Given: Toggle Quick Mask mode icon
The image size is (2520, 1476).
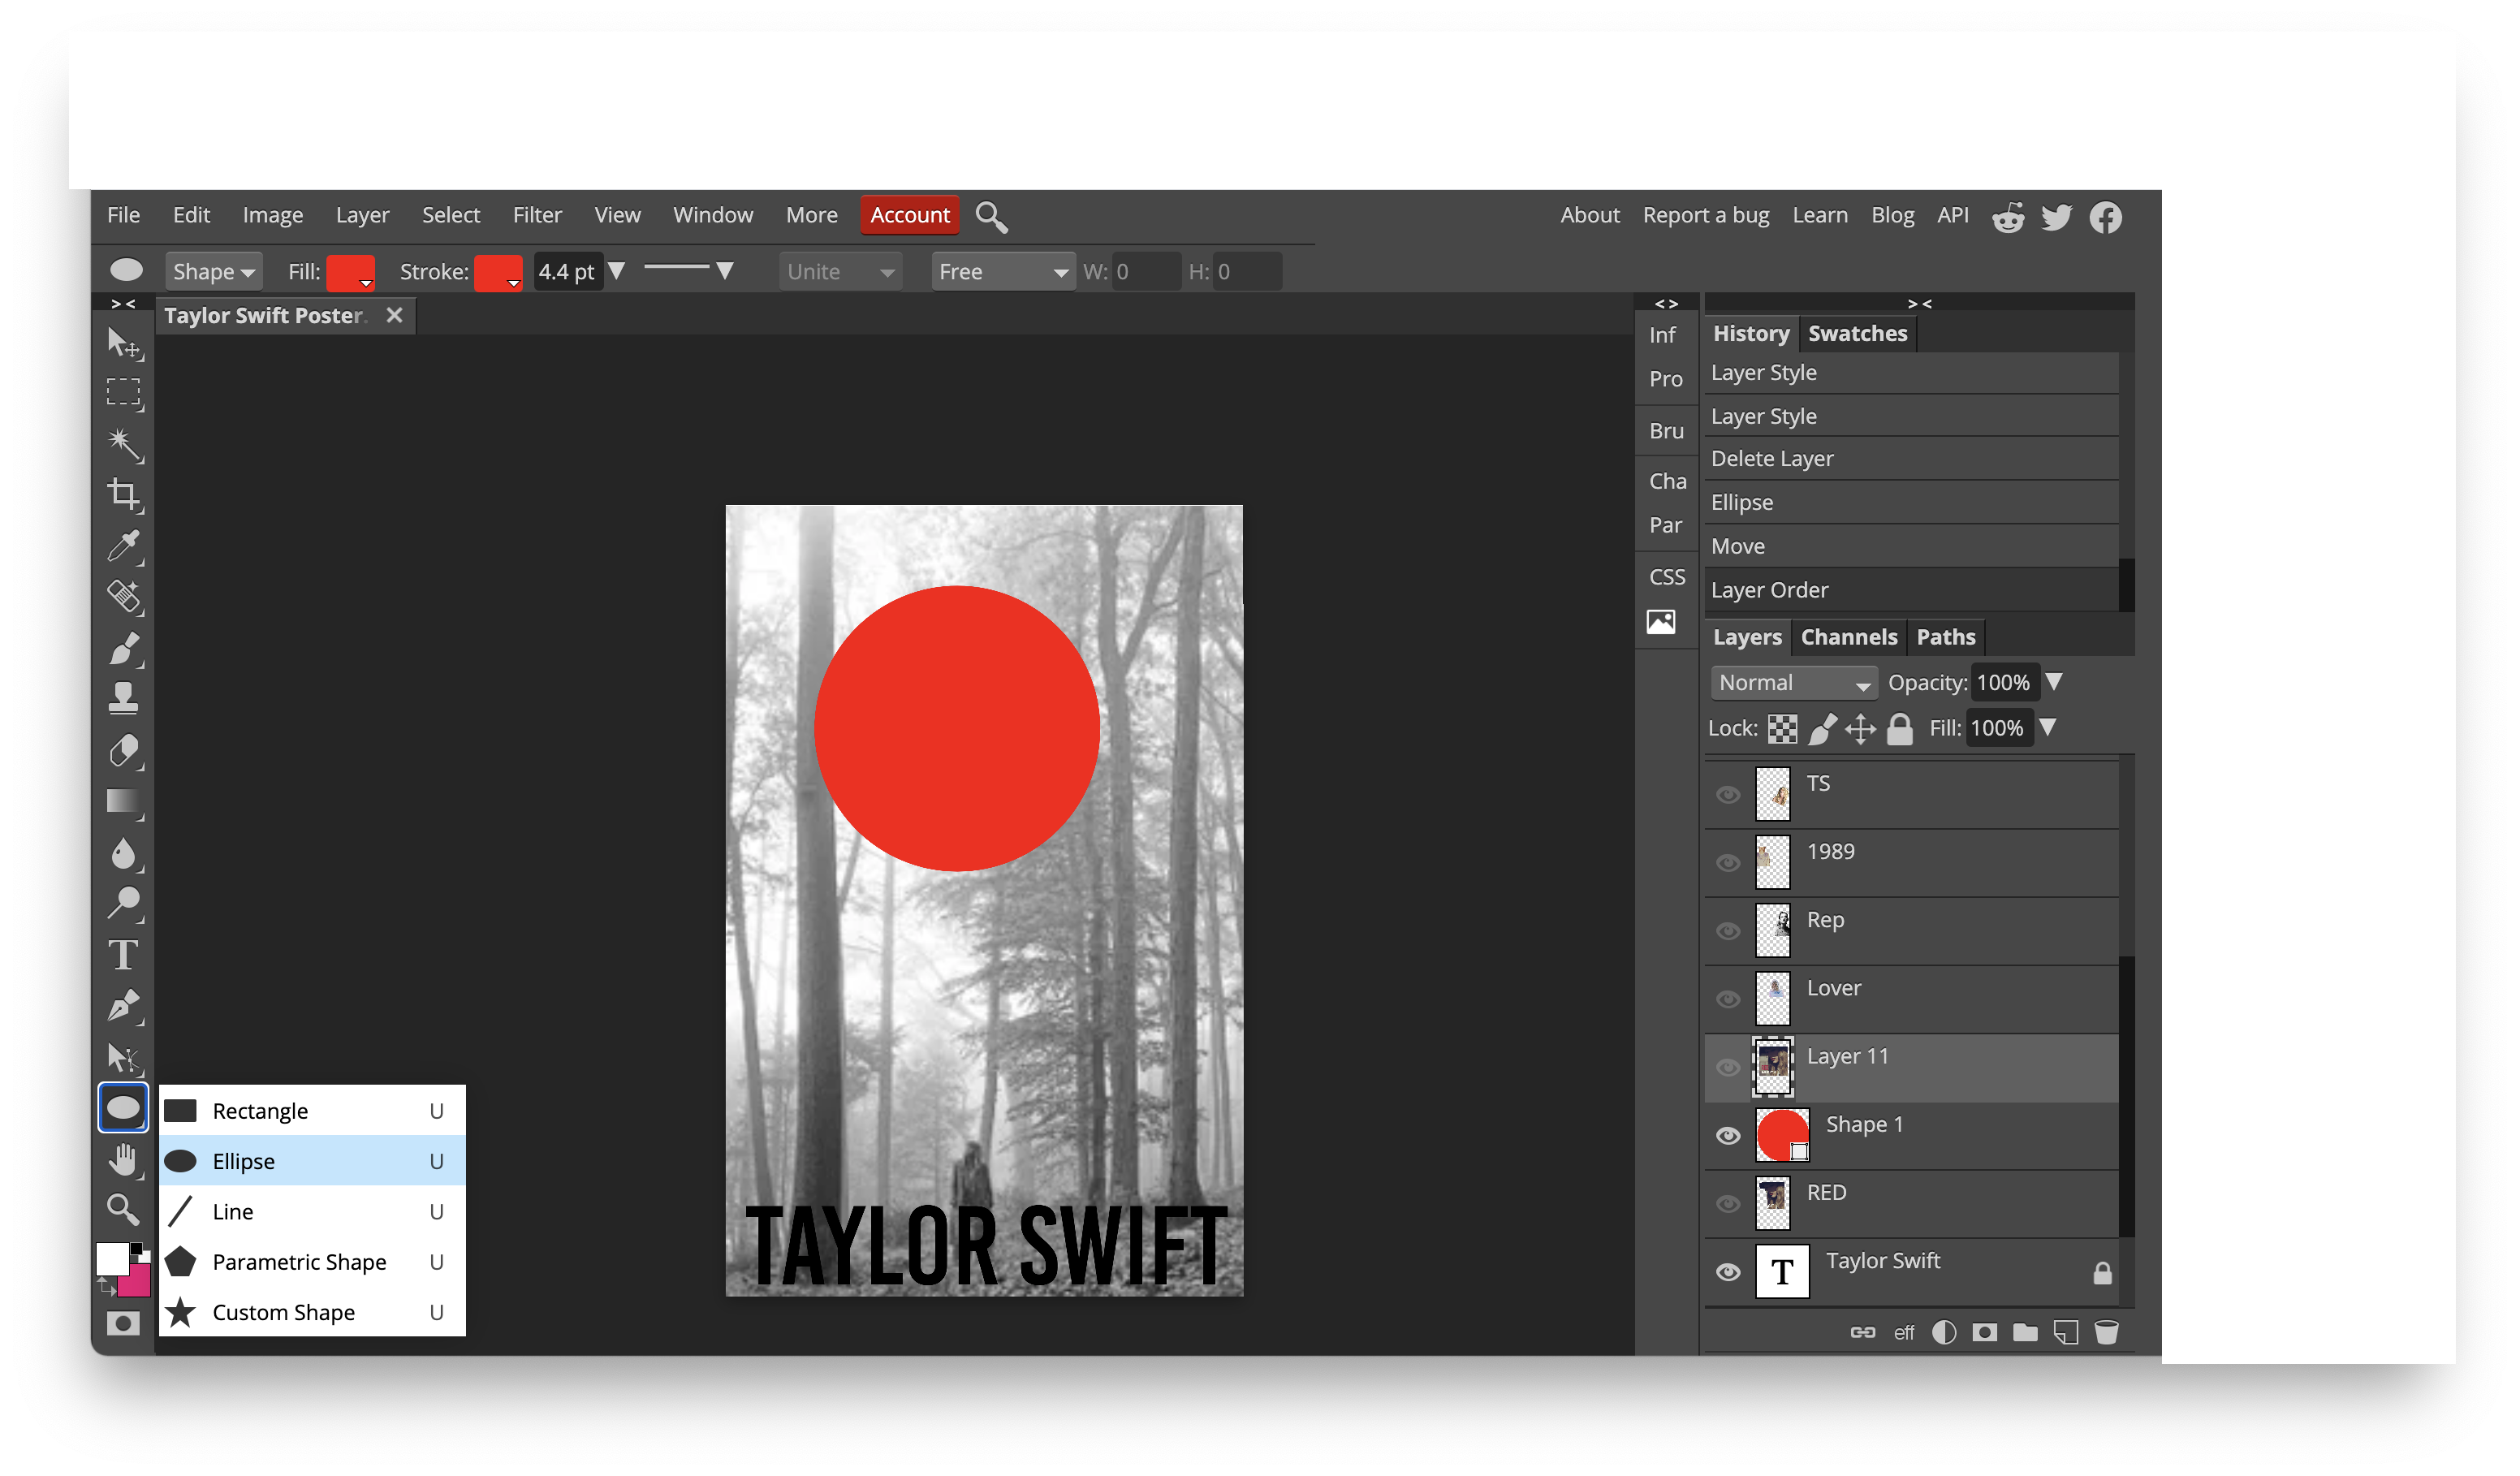Looking at the screenshot, I should [x=124, y=1324].
